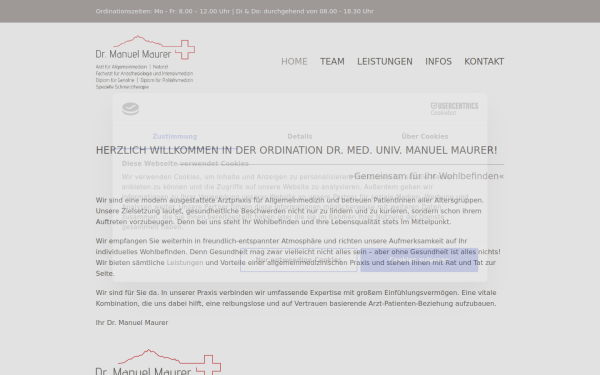Switch to the Details tab
Screen dimensions: 600x375
[300, 137]
